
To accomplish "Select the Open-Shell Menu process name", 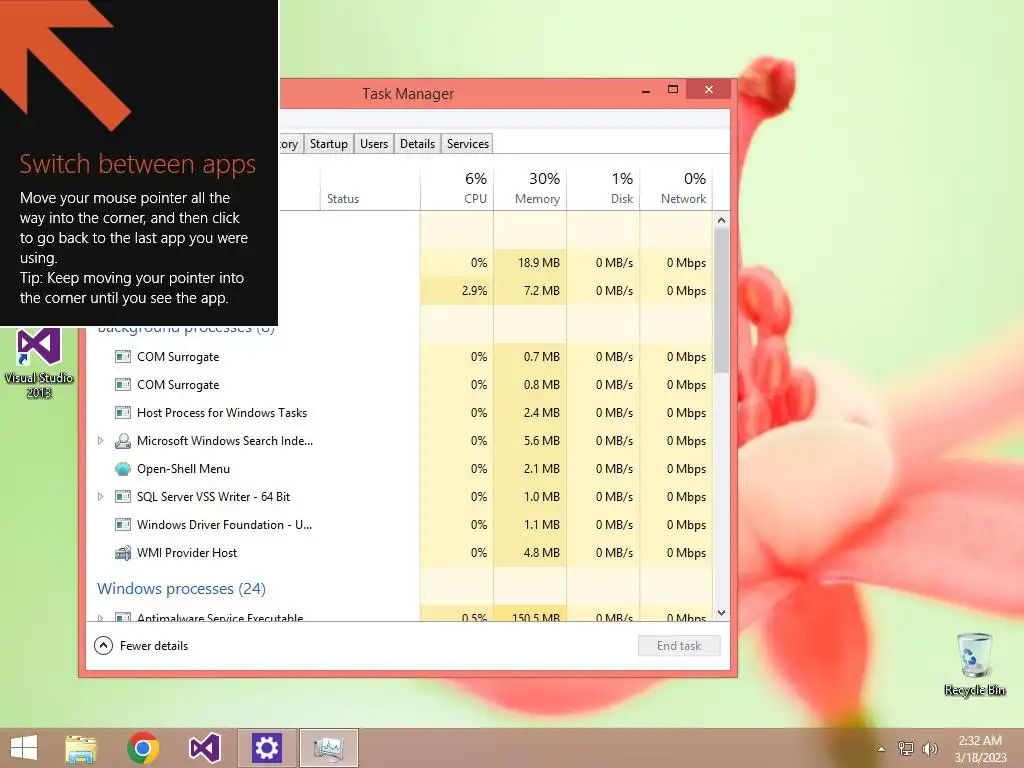I will [x=184, y=469].
